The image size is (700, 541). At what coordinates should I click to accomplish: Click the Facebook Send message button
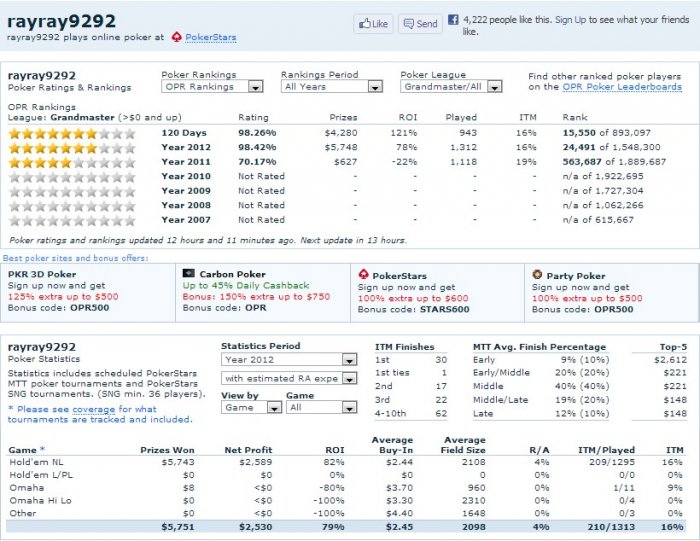coord(420,24)
